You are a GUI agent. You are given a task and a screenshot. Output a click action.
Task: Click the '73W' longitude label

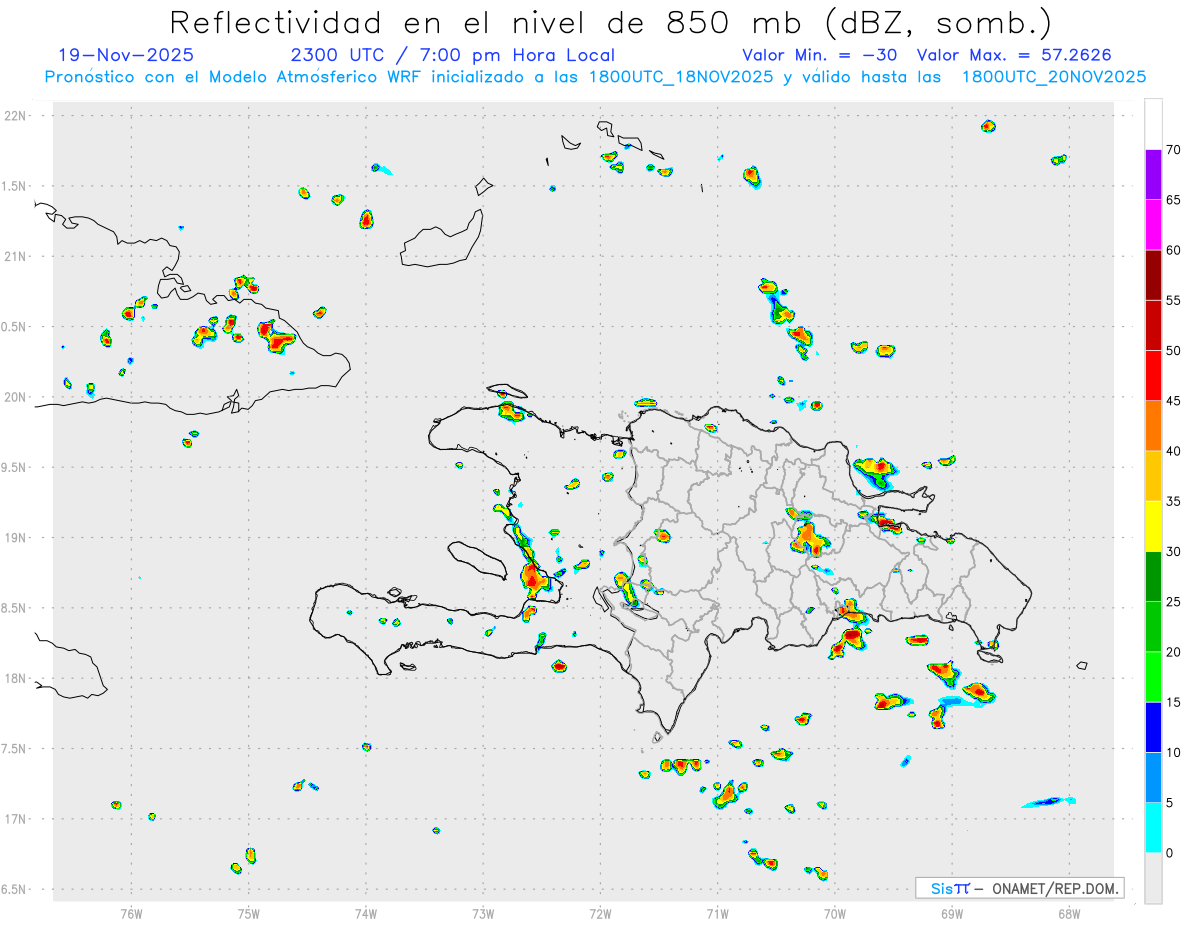tap(483, 914)
